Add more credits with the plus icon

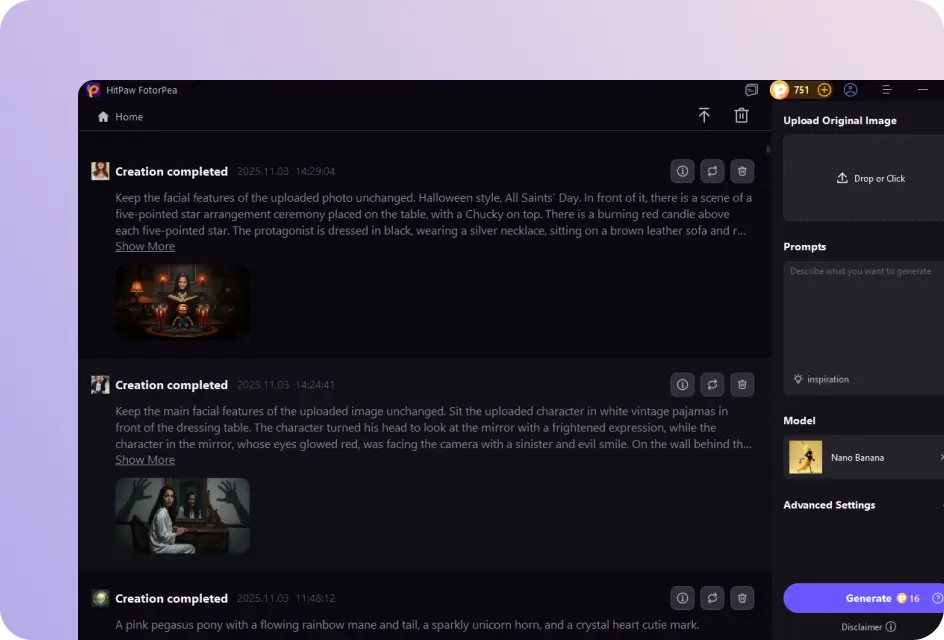pyautogui.click(x=824, y=90)
